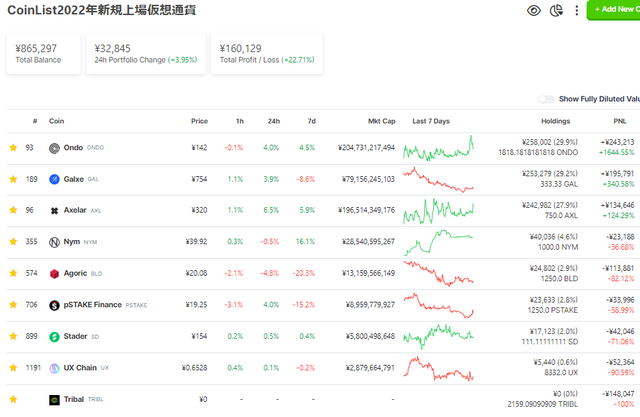
Task: Open the Stader coin page link
Action: pos(75,336)
